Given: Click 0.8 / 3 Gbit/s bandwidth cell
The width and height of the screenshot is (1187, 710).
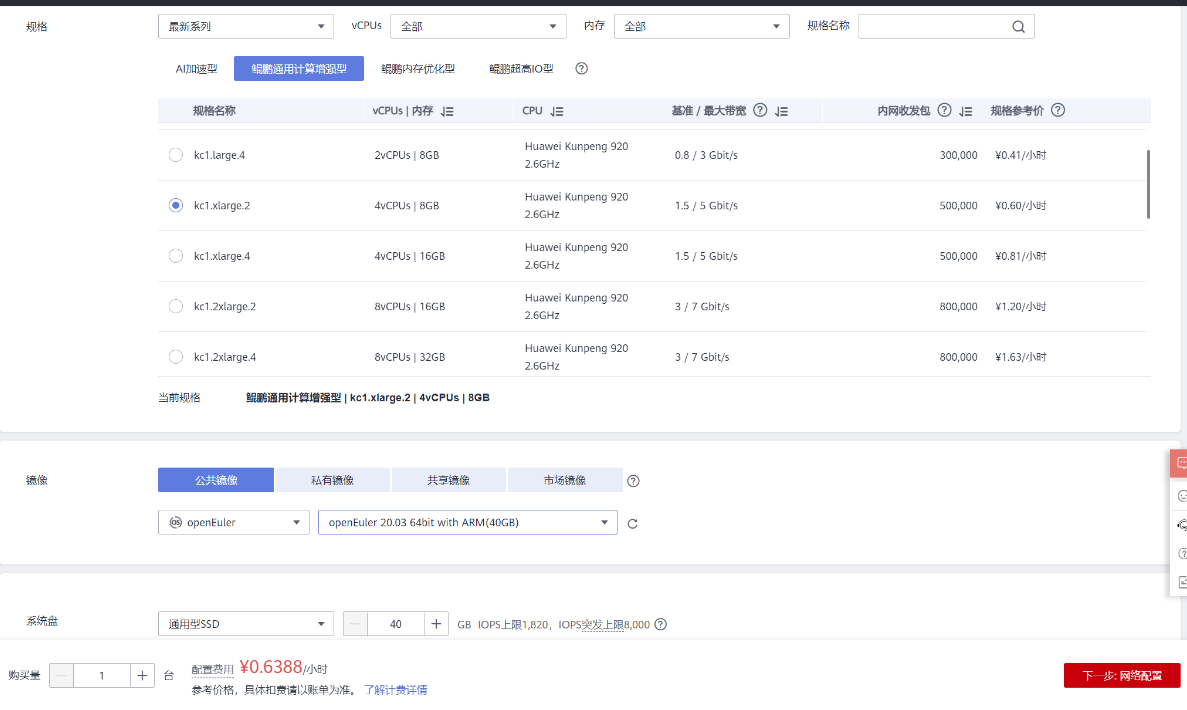Looking at the screenshot, I should 706,154.
